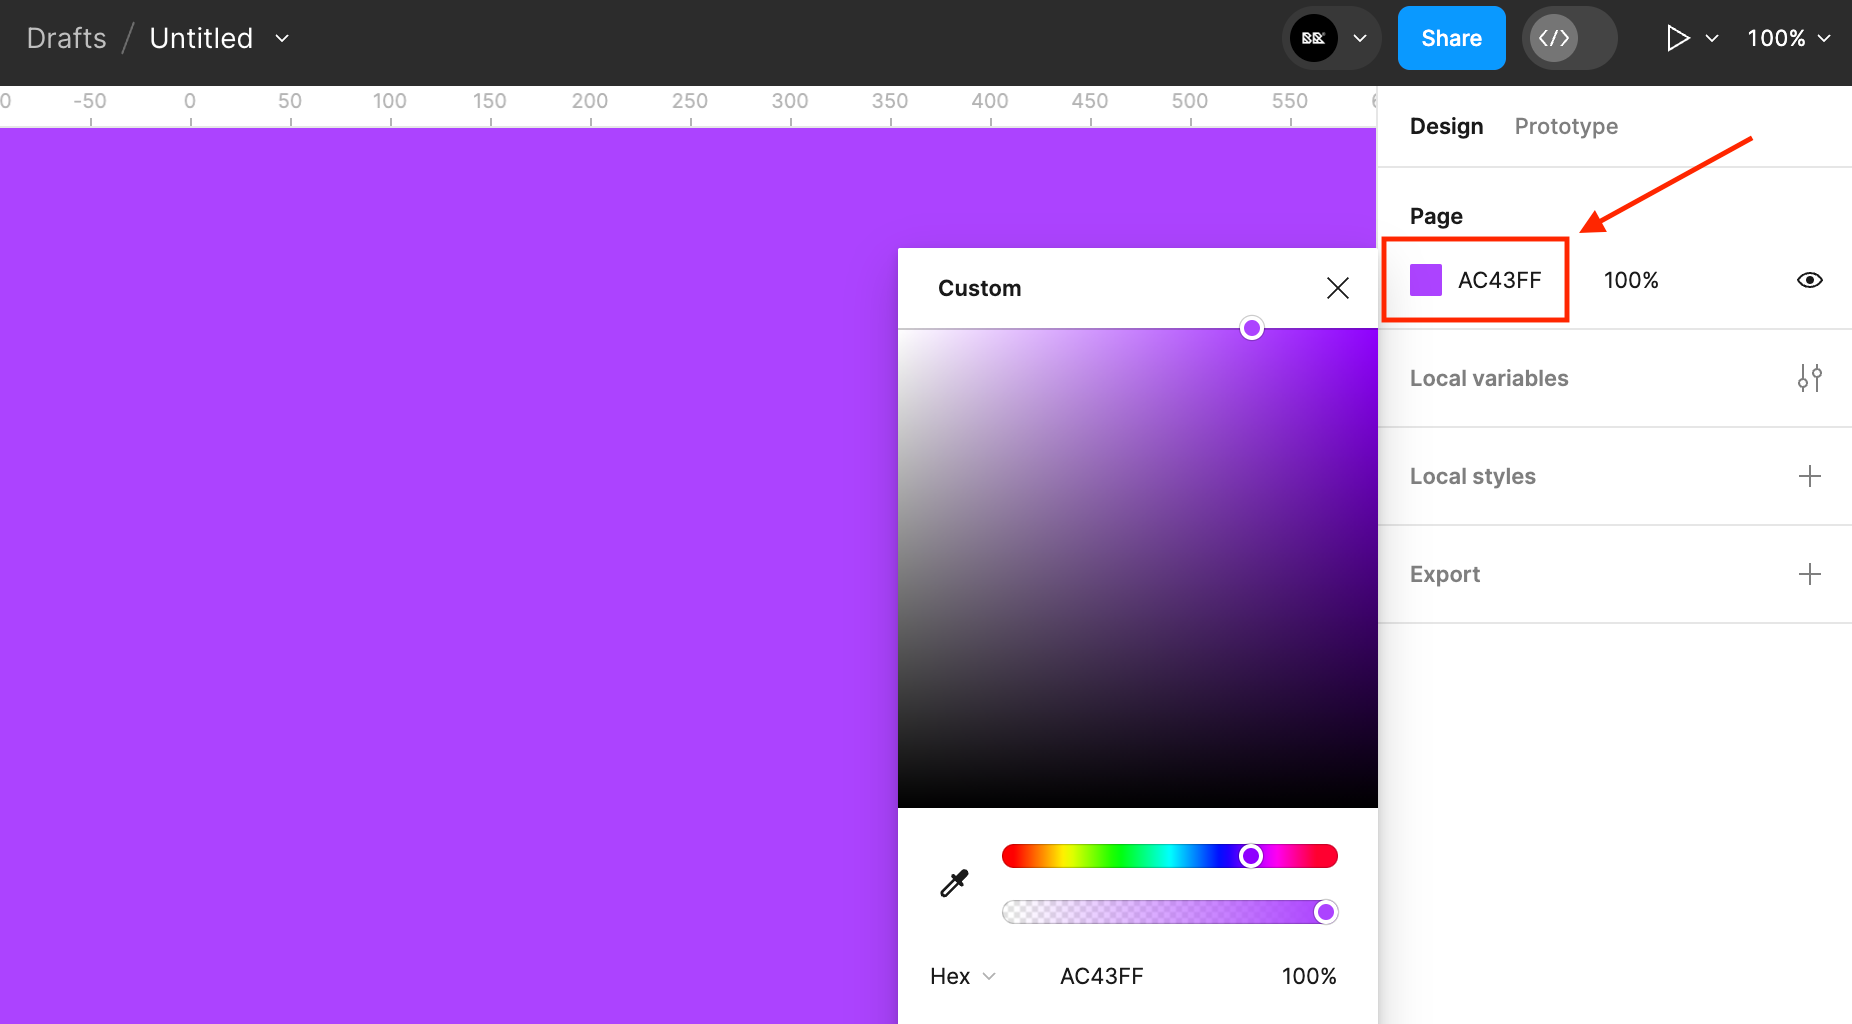This screenshot has width=1852, height=1024.
Task: Click the Custom picker title
Action: coord(980,288)
